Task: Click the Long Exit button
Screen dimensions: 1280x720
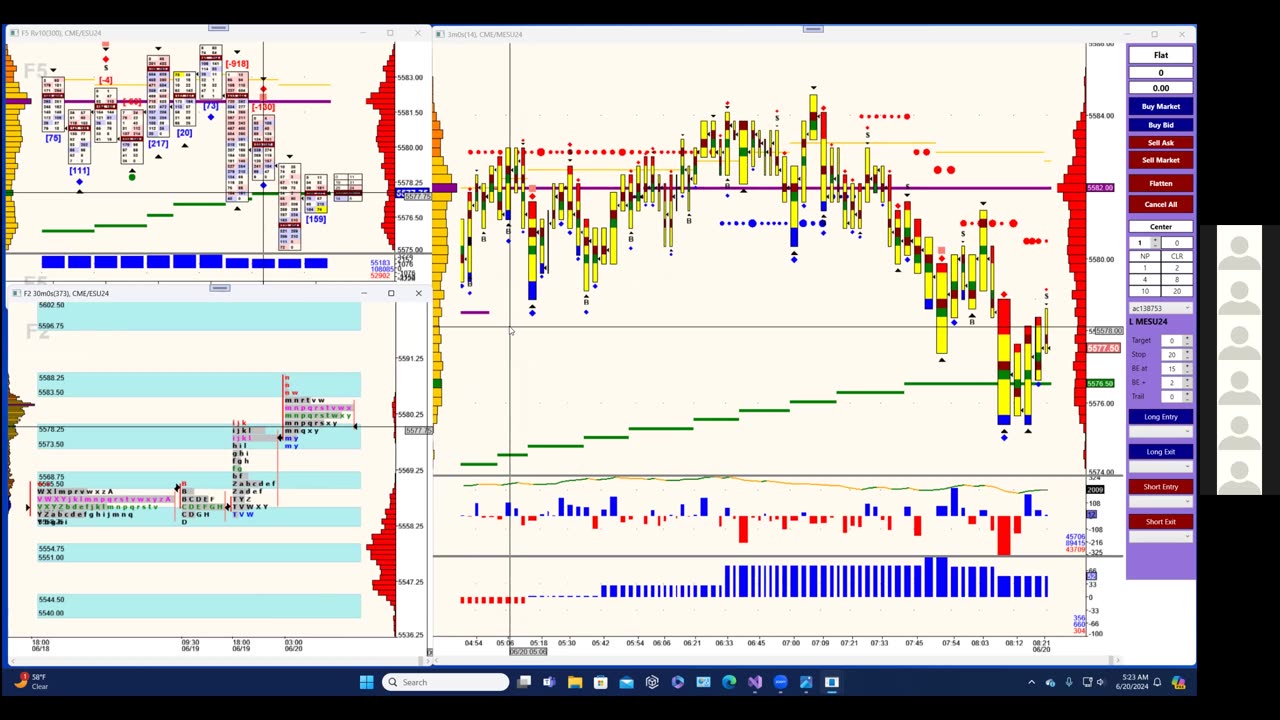Action: coord(1160,452)
